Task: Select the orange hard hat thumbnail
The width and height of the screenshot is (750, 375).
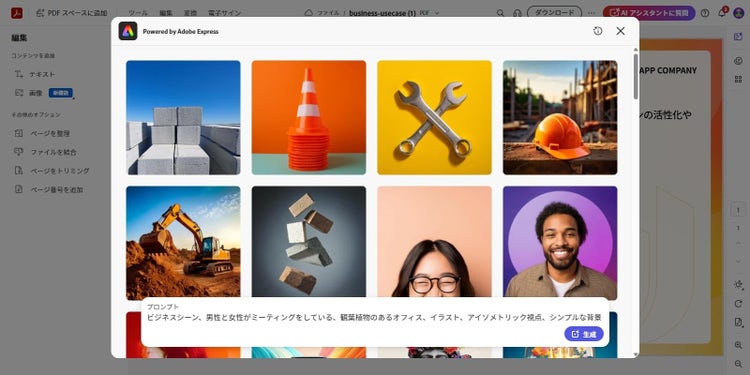Action: [560, 117]
